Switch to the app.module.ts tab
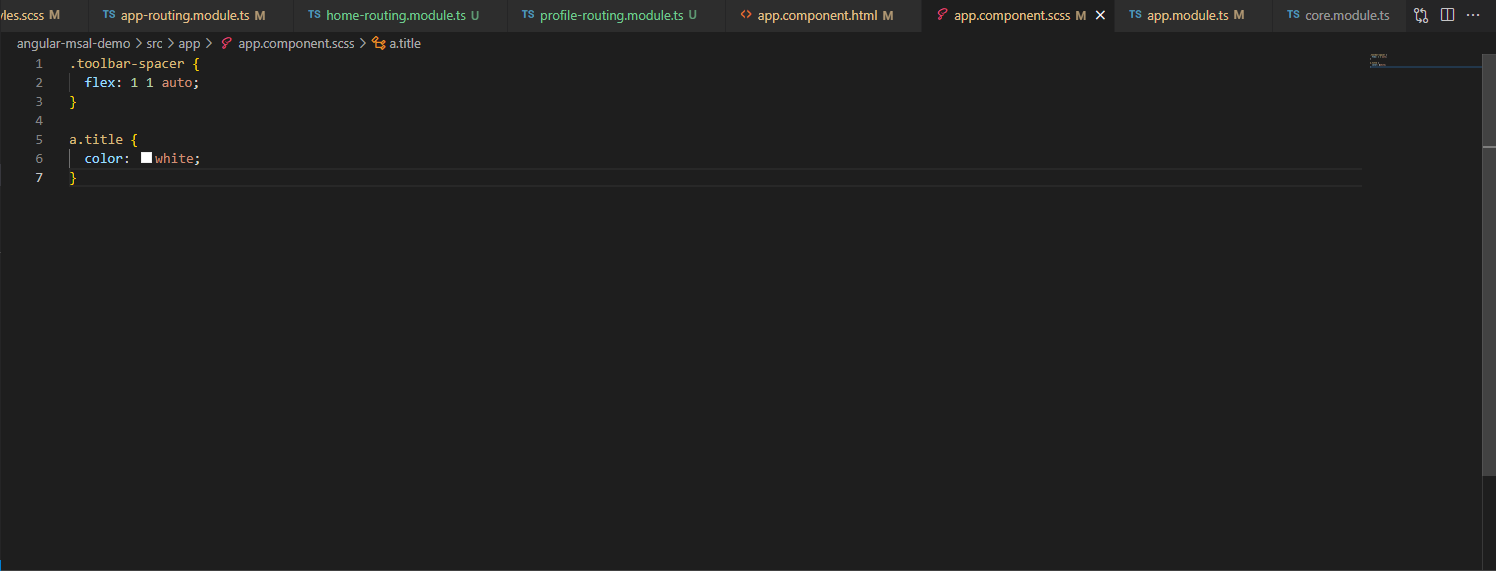This screenshot has height=571, width=1496. point(1187,16)
